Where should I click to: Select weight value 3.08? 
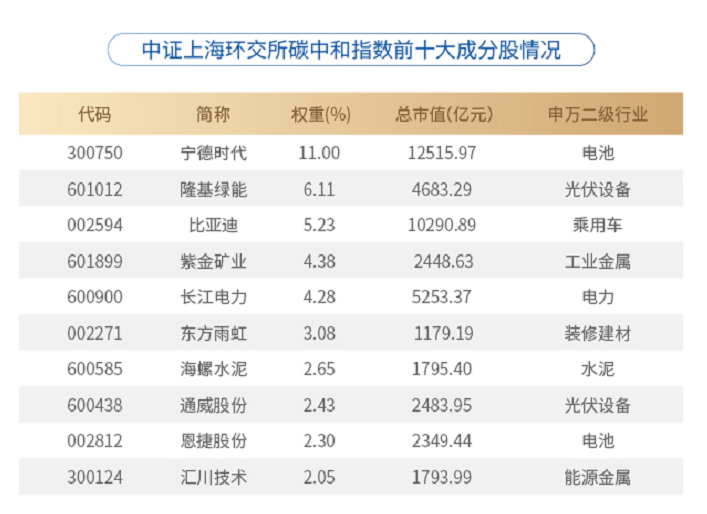click(x=319, y=334)
